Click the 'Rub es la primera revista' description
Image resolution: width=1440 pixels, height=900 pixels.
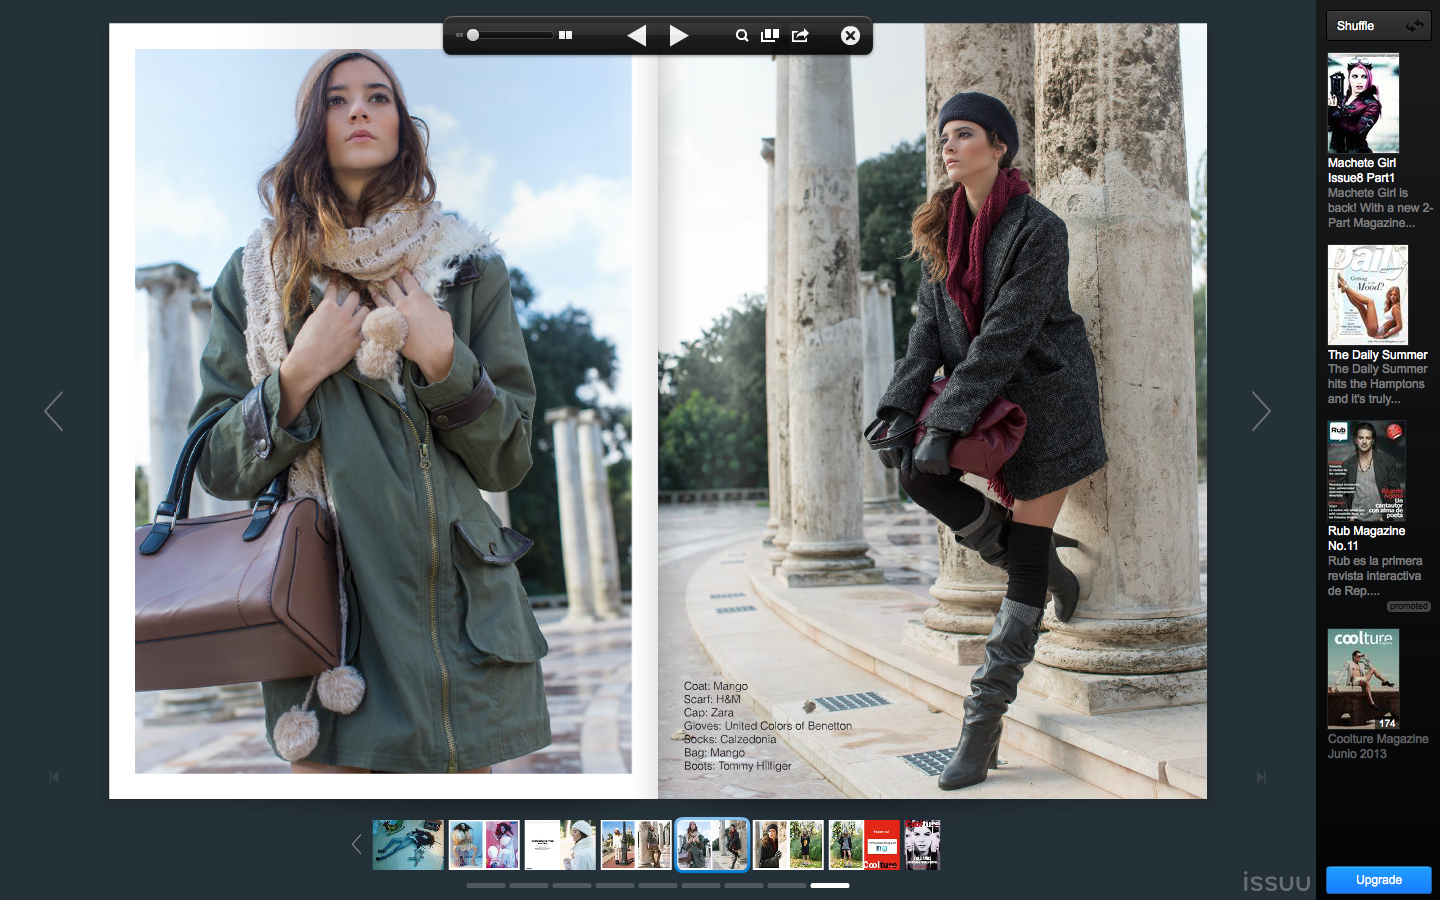1375,576
